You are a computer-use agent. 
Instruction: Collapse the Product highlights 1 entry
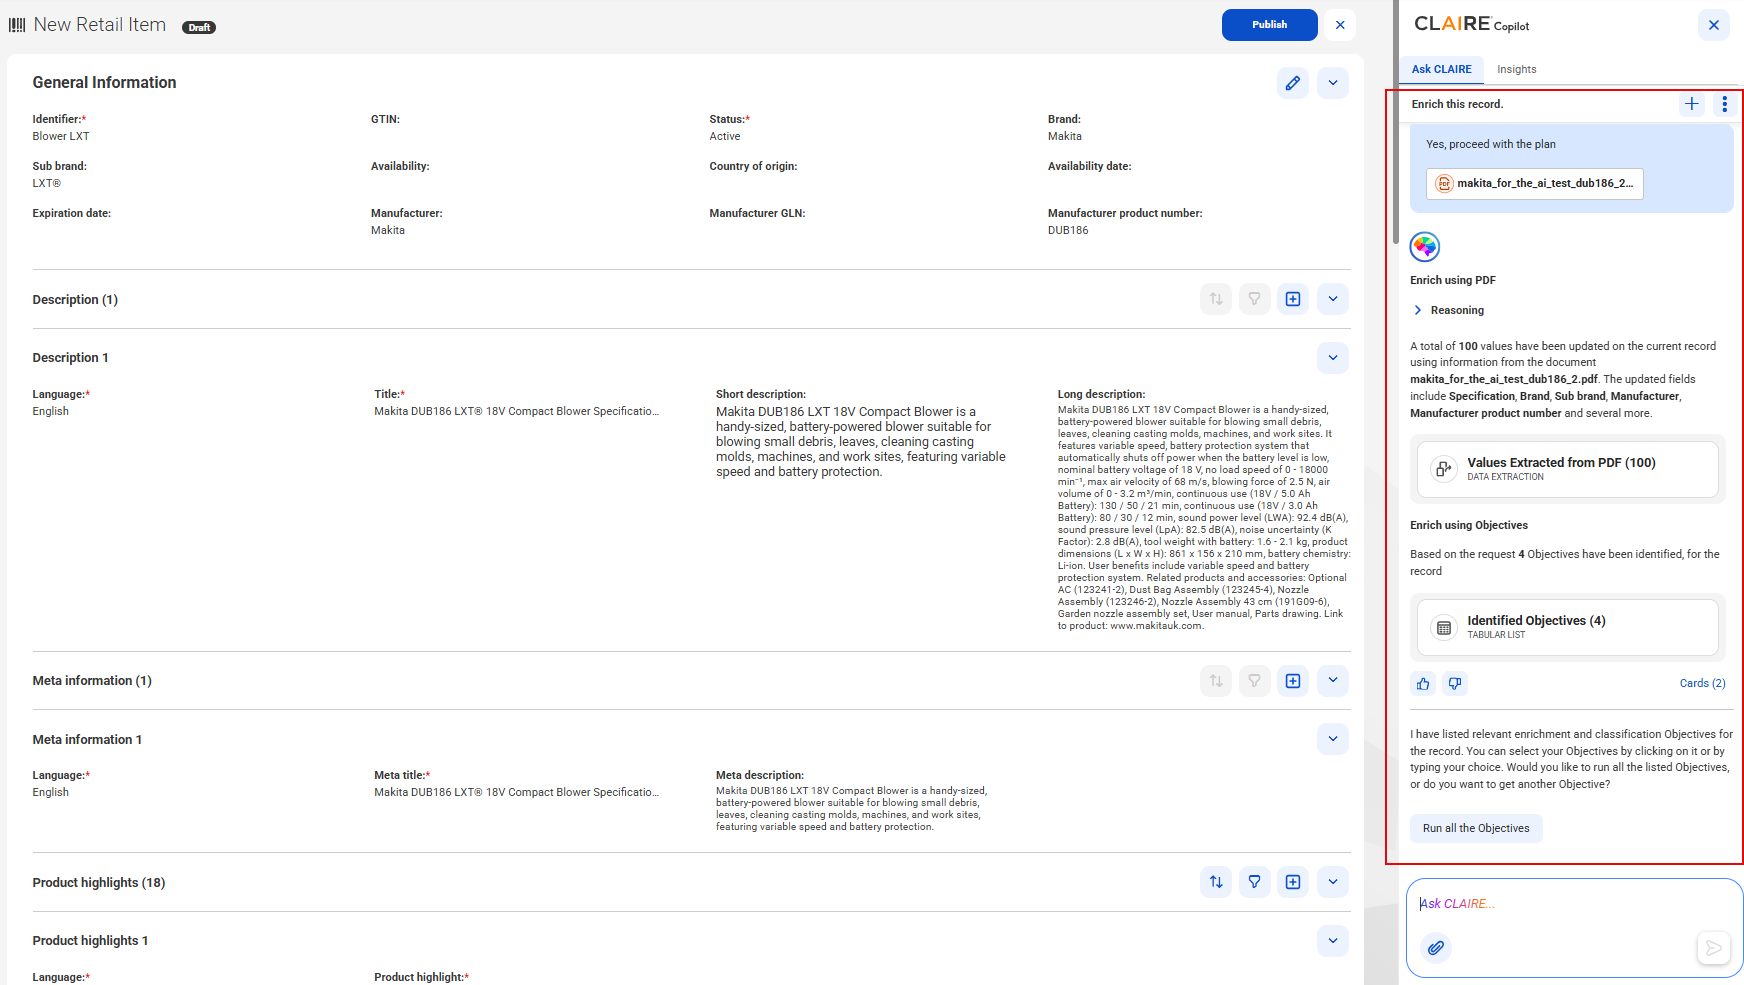click(1332, 941)
